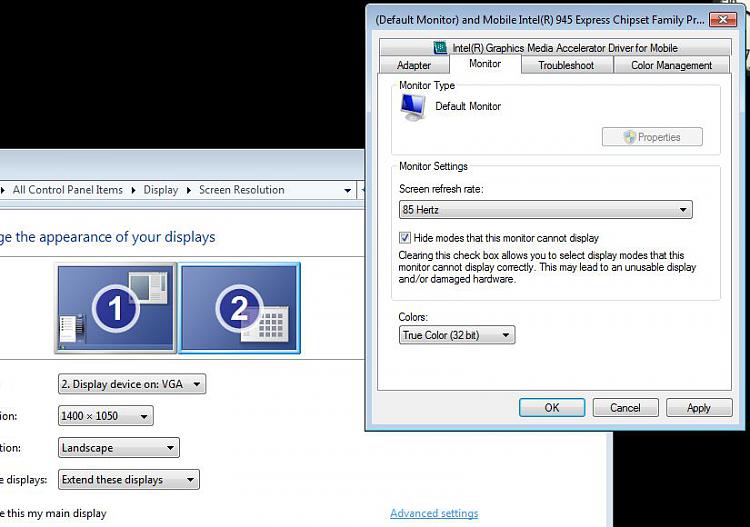Open the Screen refresh rate dropdown

click(x=545, y=209)
